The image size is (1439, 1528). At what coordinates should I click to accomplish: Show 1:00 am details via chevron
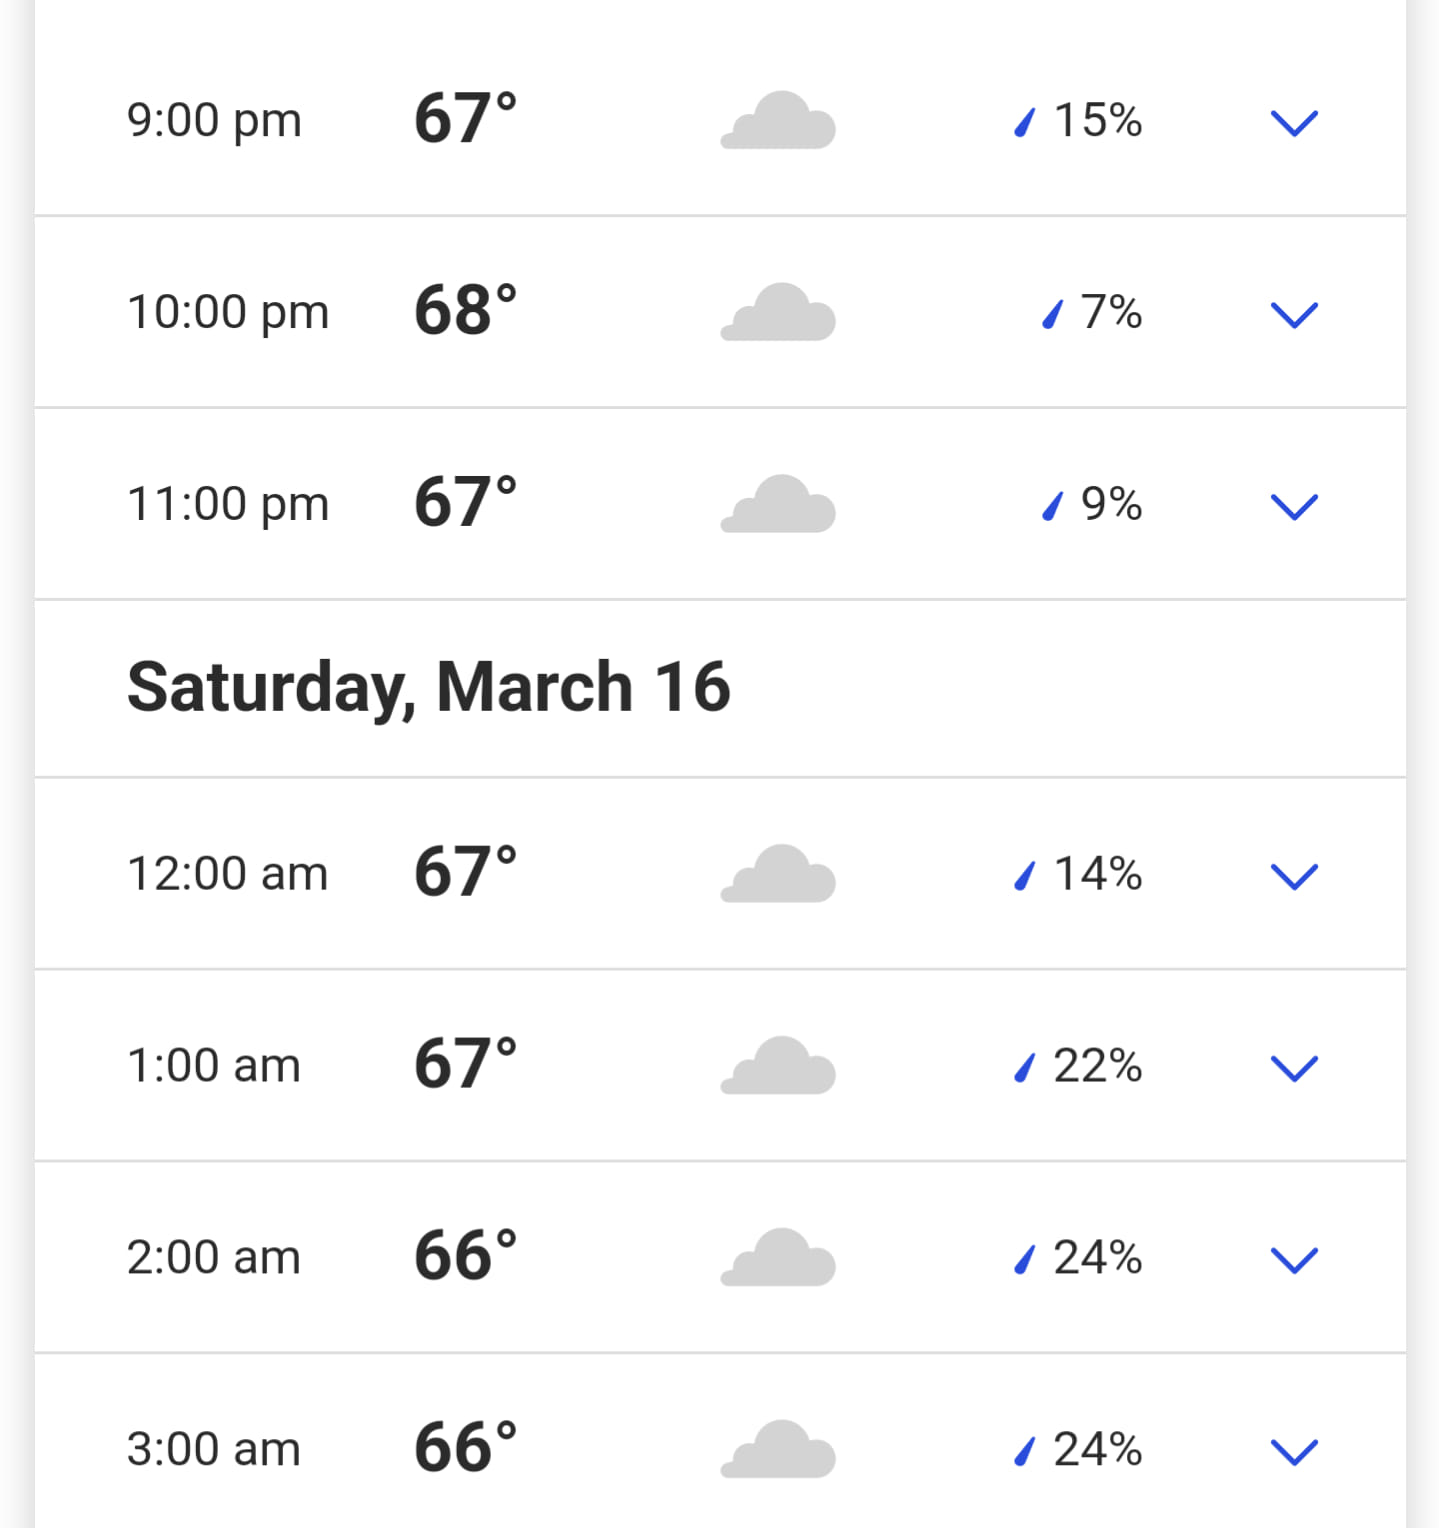tap(1294, 1069)
